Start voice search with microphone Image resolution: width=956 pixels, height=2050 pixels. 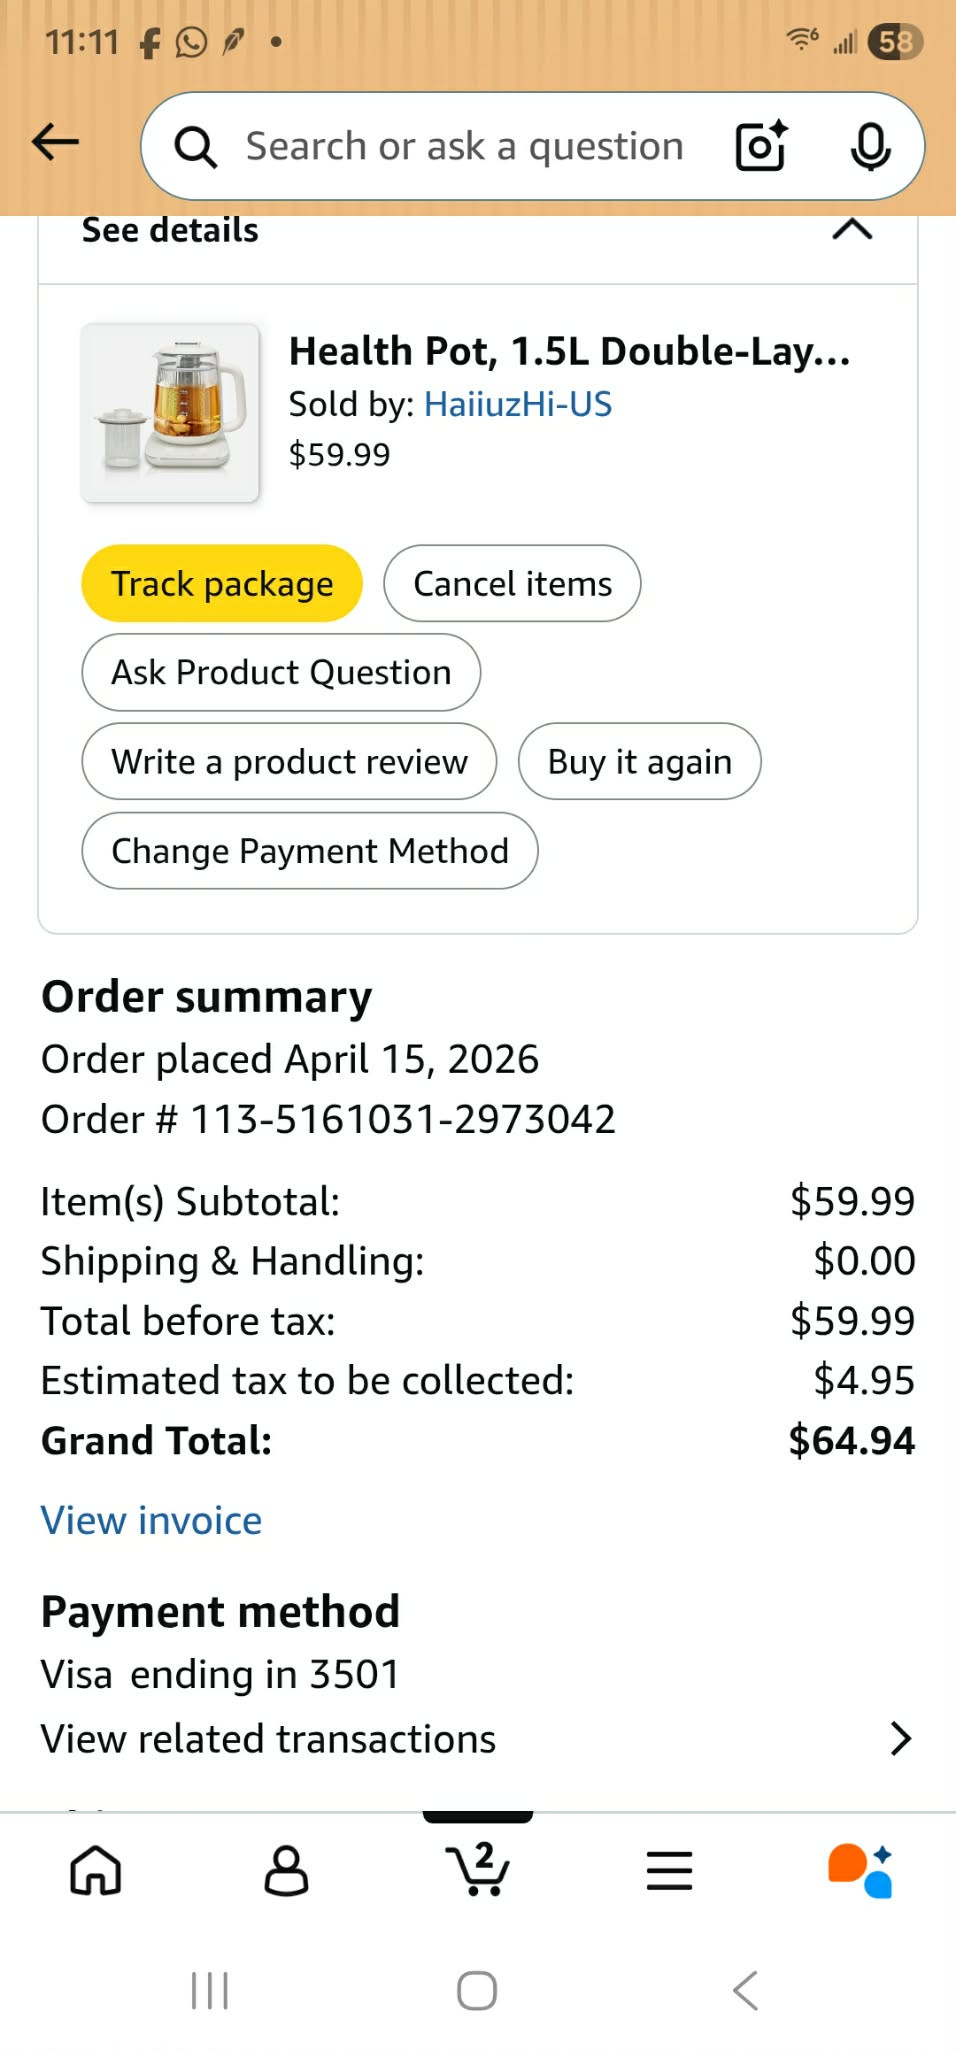tap(870, 147)
